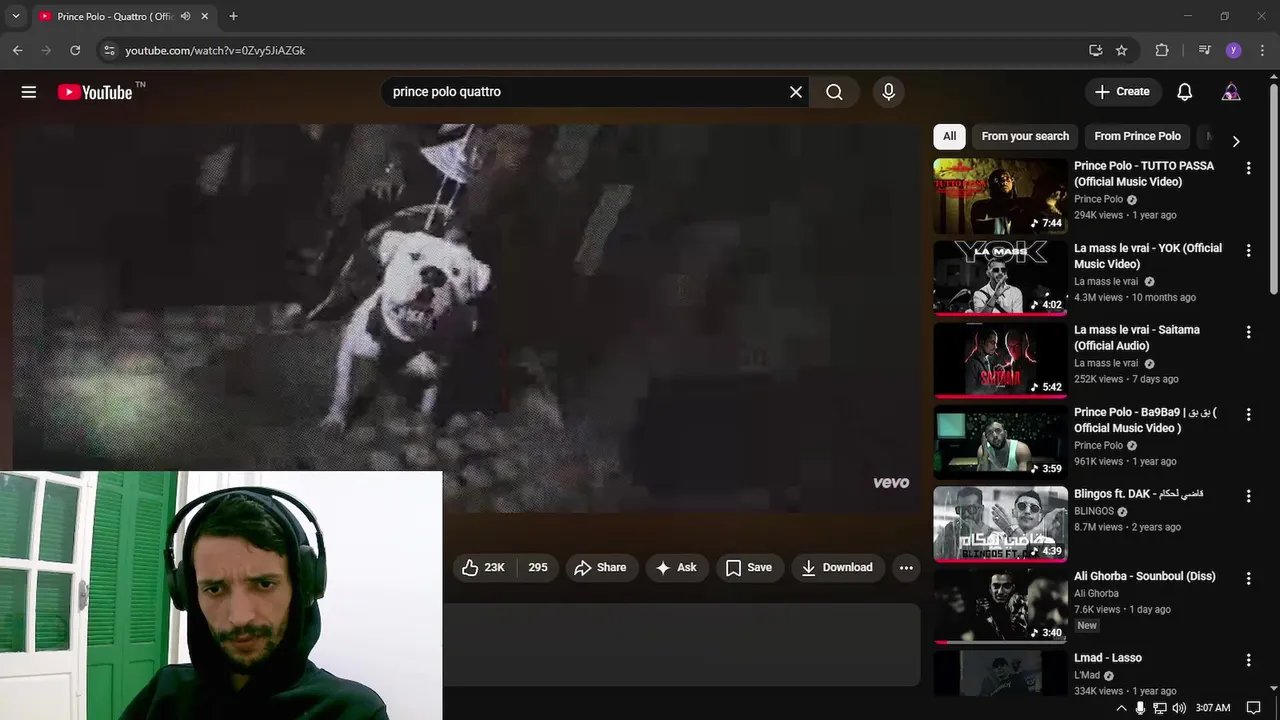Open the Lmad - Lasso video title
The width and height of the screenshot is (1280, 720).
click(1108, 658)
